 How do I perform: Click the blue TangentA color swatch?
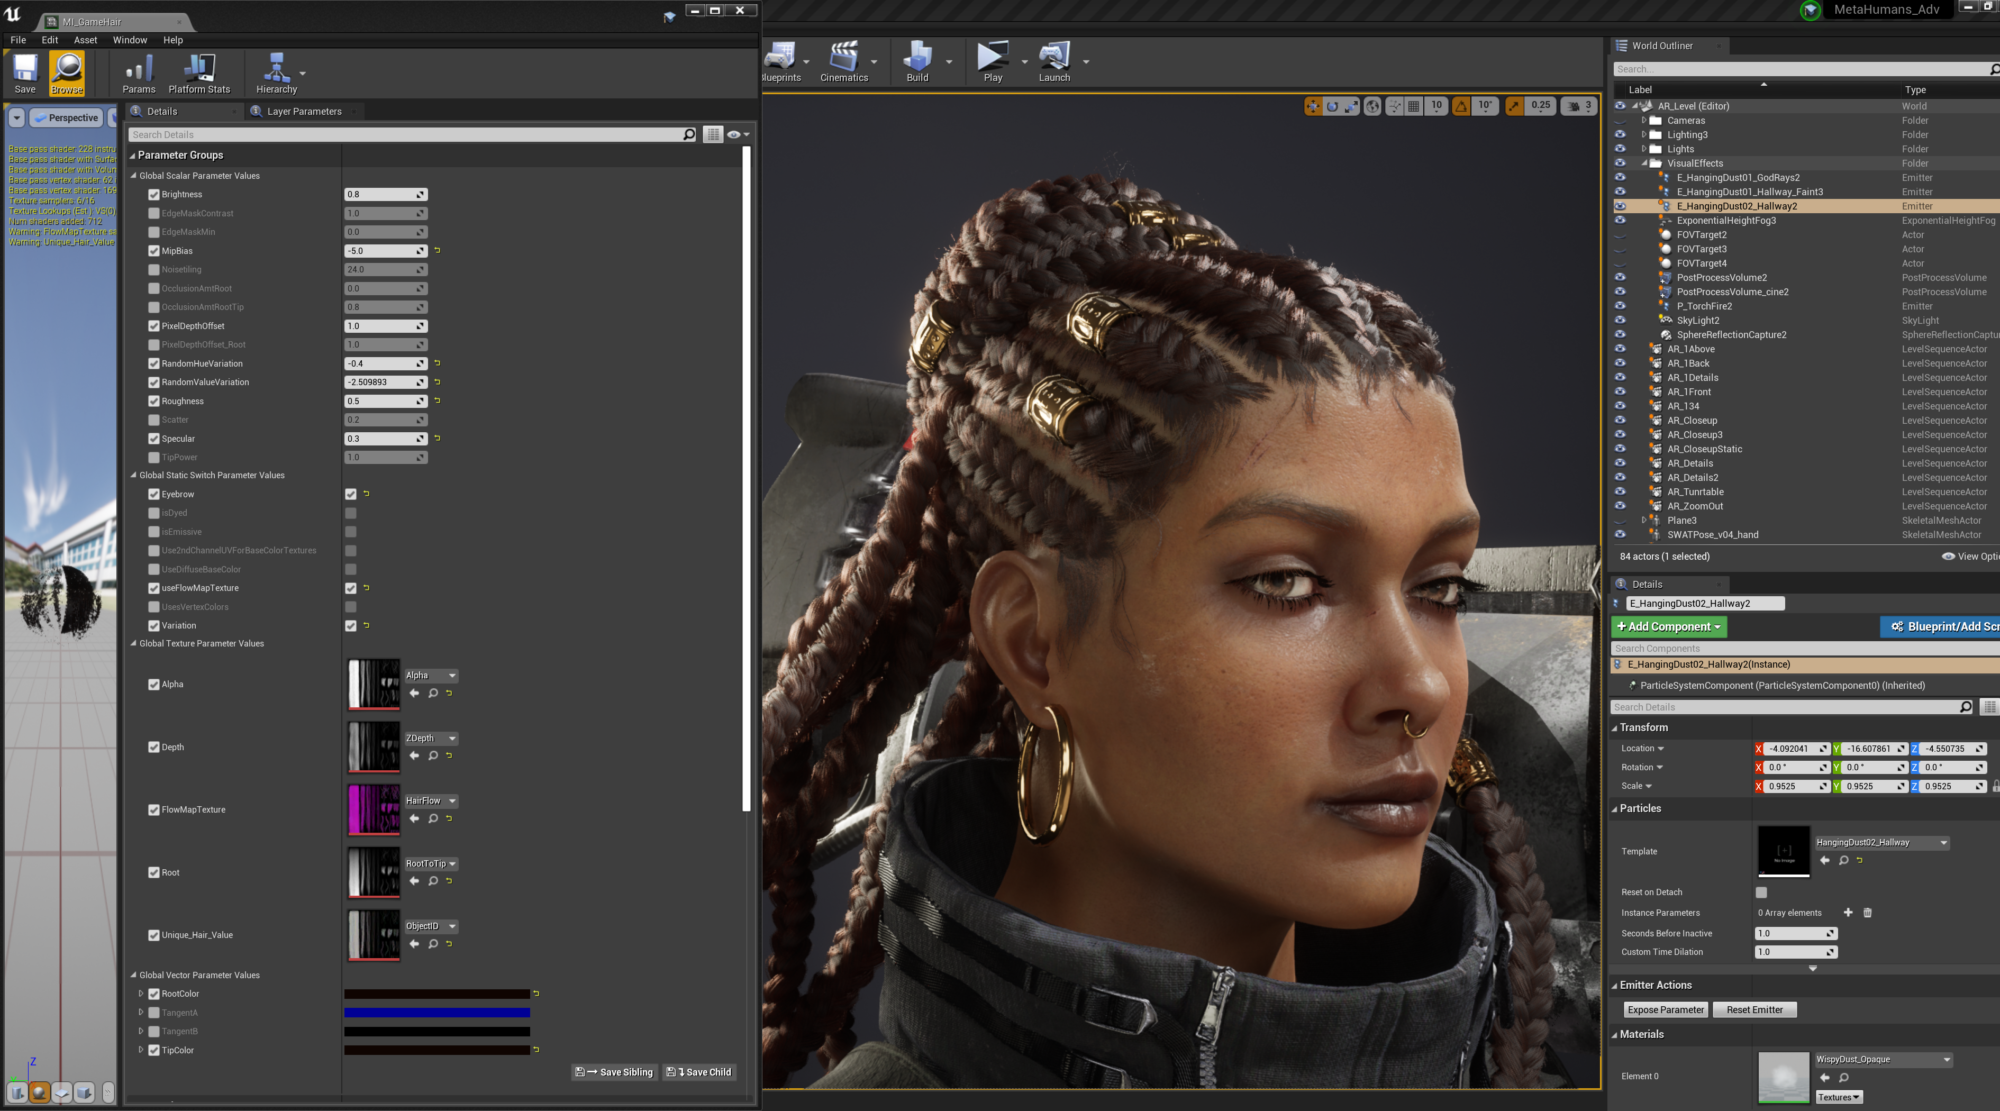tap(436, 1013)
